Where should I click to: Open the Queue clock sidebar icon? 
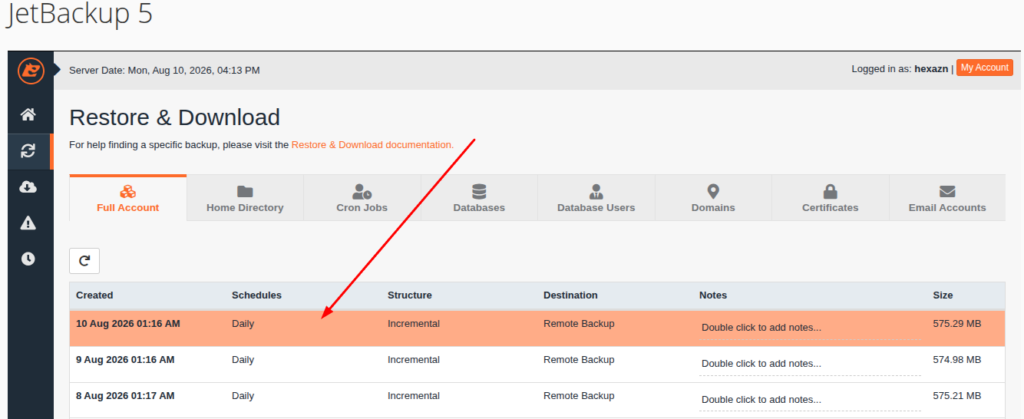tap(27, 259)
